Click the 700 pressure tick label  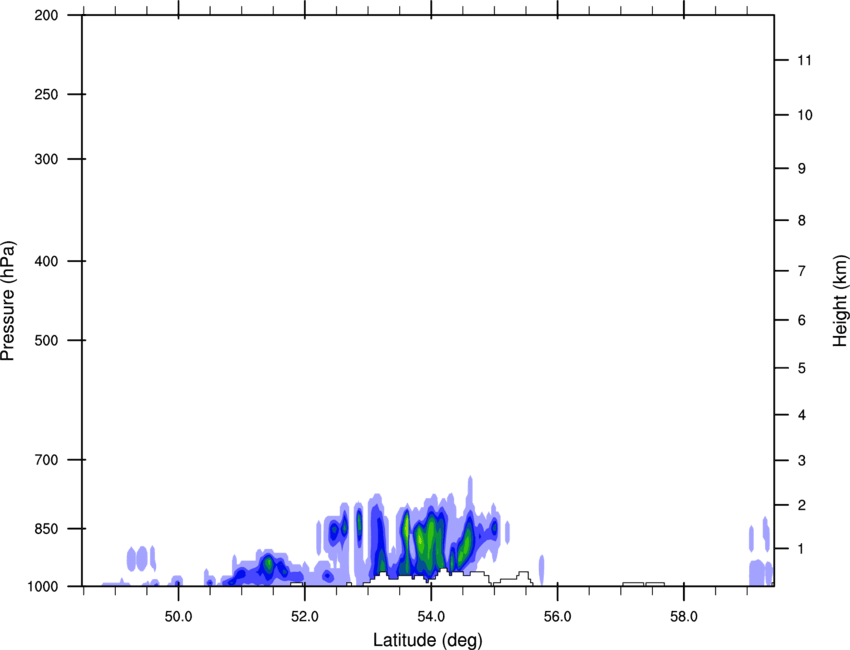coord(46,459)
